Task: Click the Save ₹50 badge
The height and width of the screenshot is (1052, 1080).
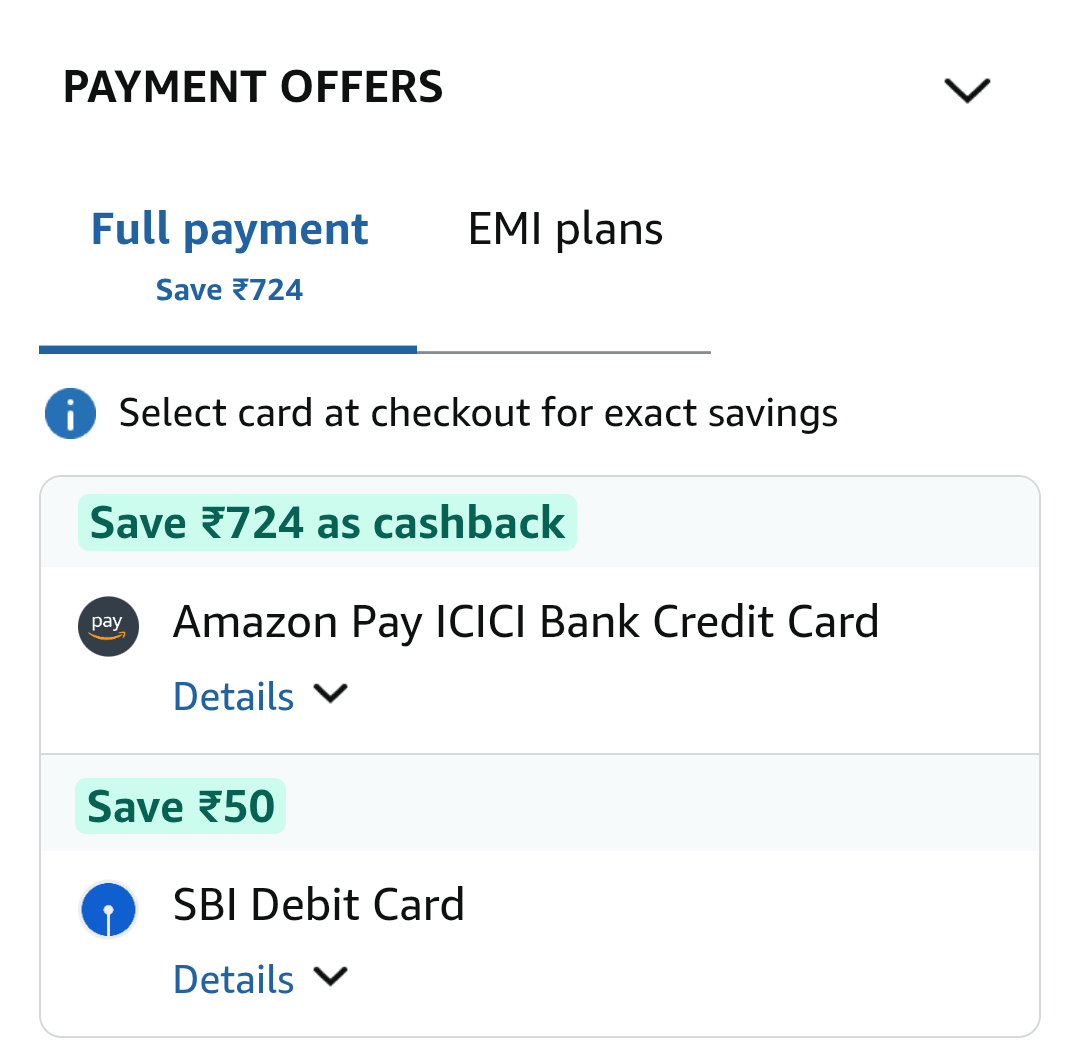Action: (x=180, y=806)
